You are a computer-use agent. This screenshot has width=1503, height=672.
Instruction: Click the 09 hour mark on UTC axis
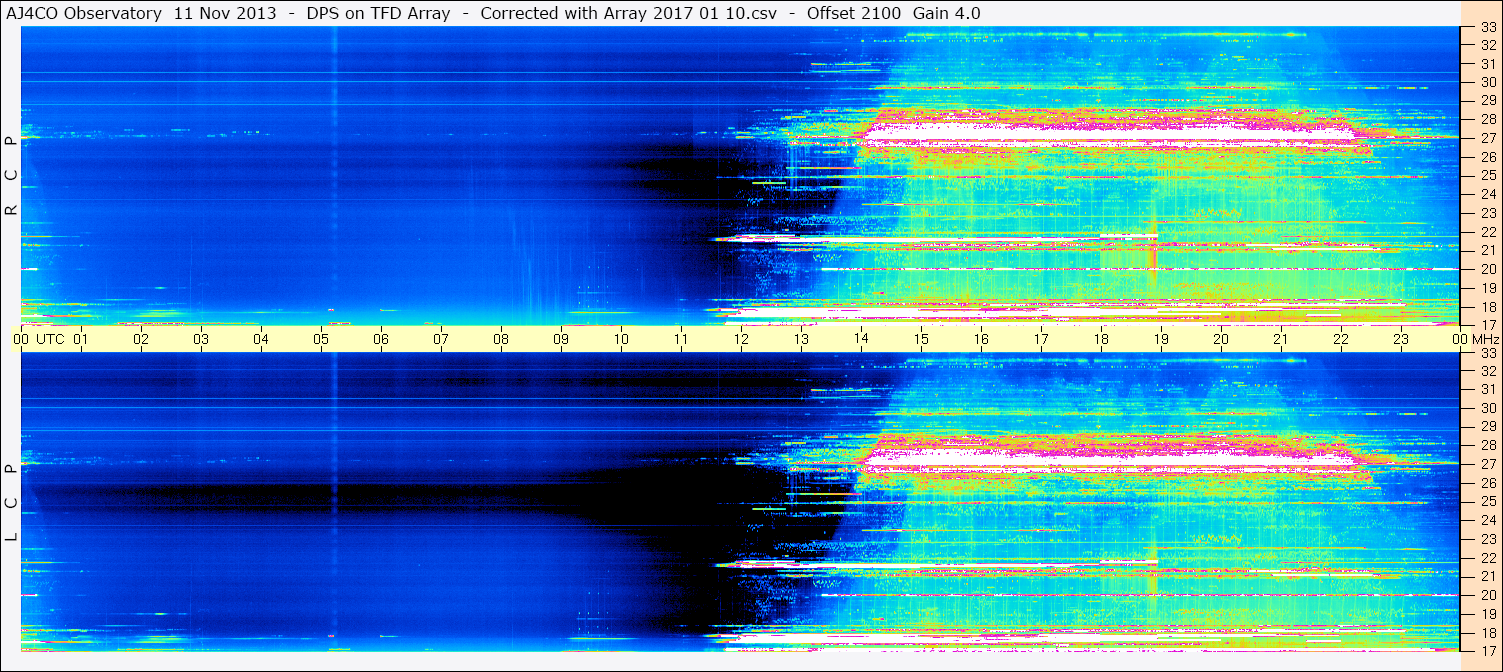(561, 339)
